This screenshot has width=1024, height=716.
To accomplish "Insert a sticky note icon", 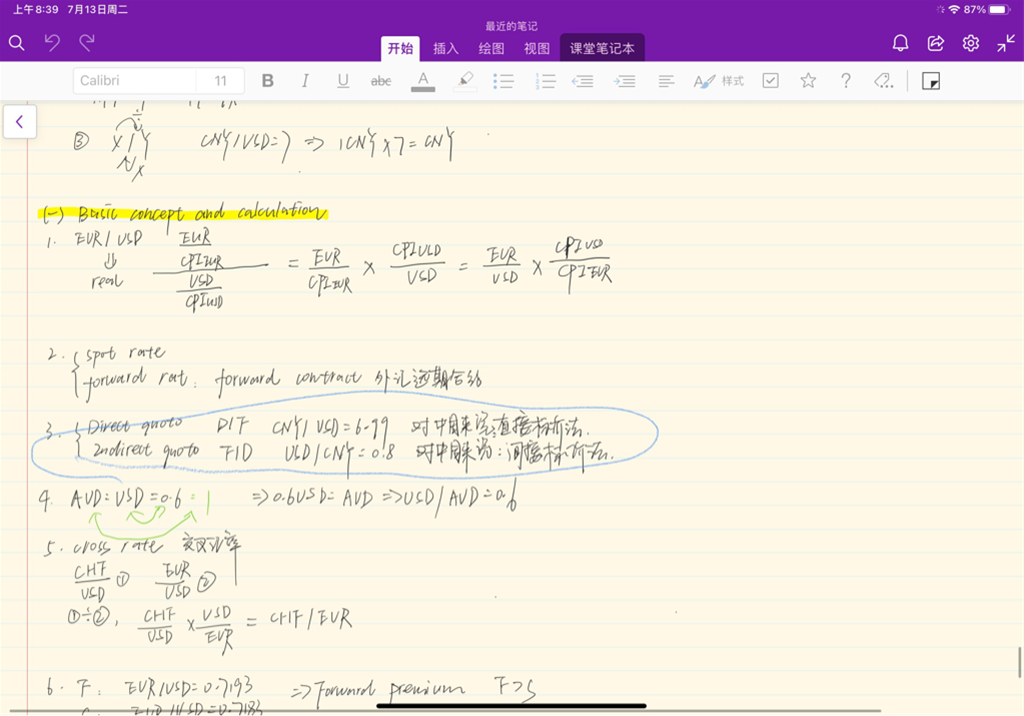I will 931,81.
